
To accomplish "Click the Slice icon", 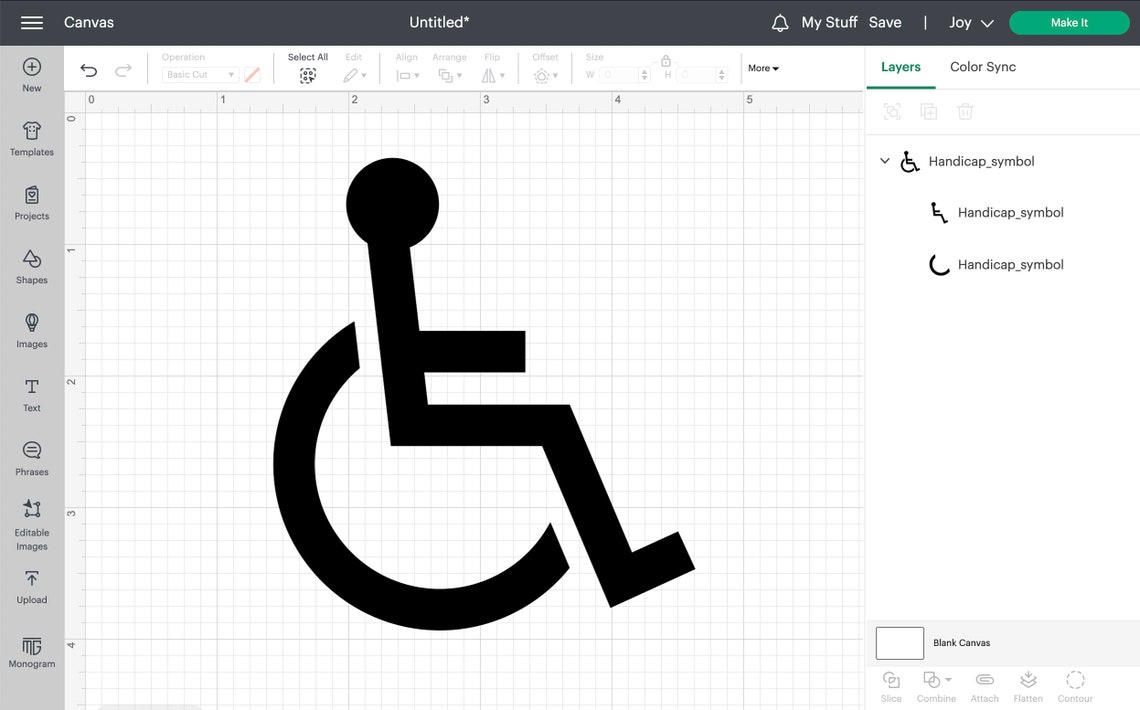I will point(891,684).
